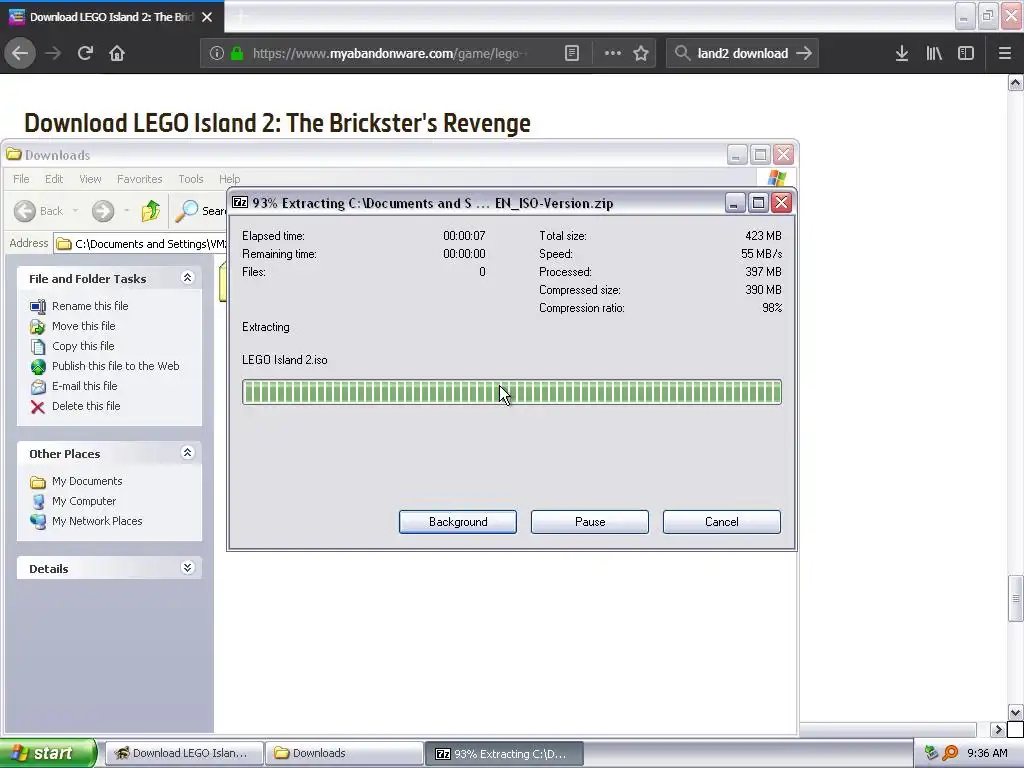The width and height of the screenshot is (1024, 768).
Task: Open My Network Places link
Action: 97,521
